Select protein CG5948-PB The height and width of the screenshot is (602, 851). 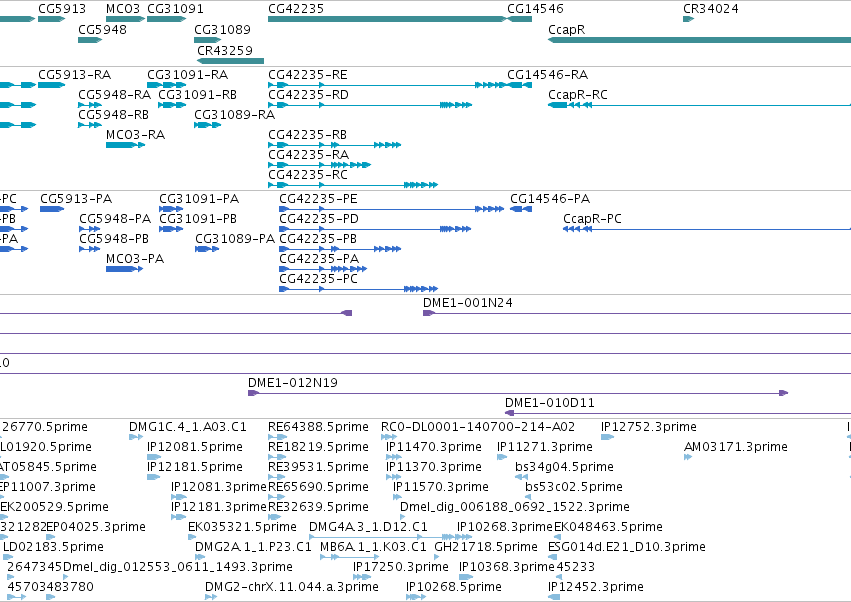(90, 249)
